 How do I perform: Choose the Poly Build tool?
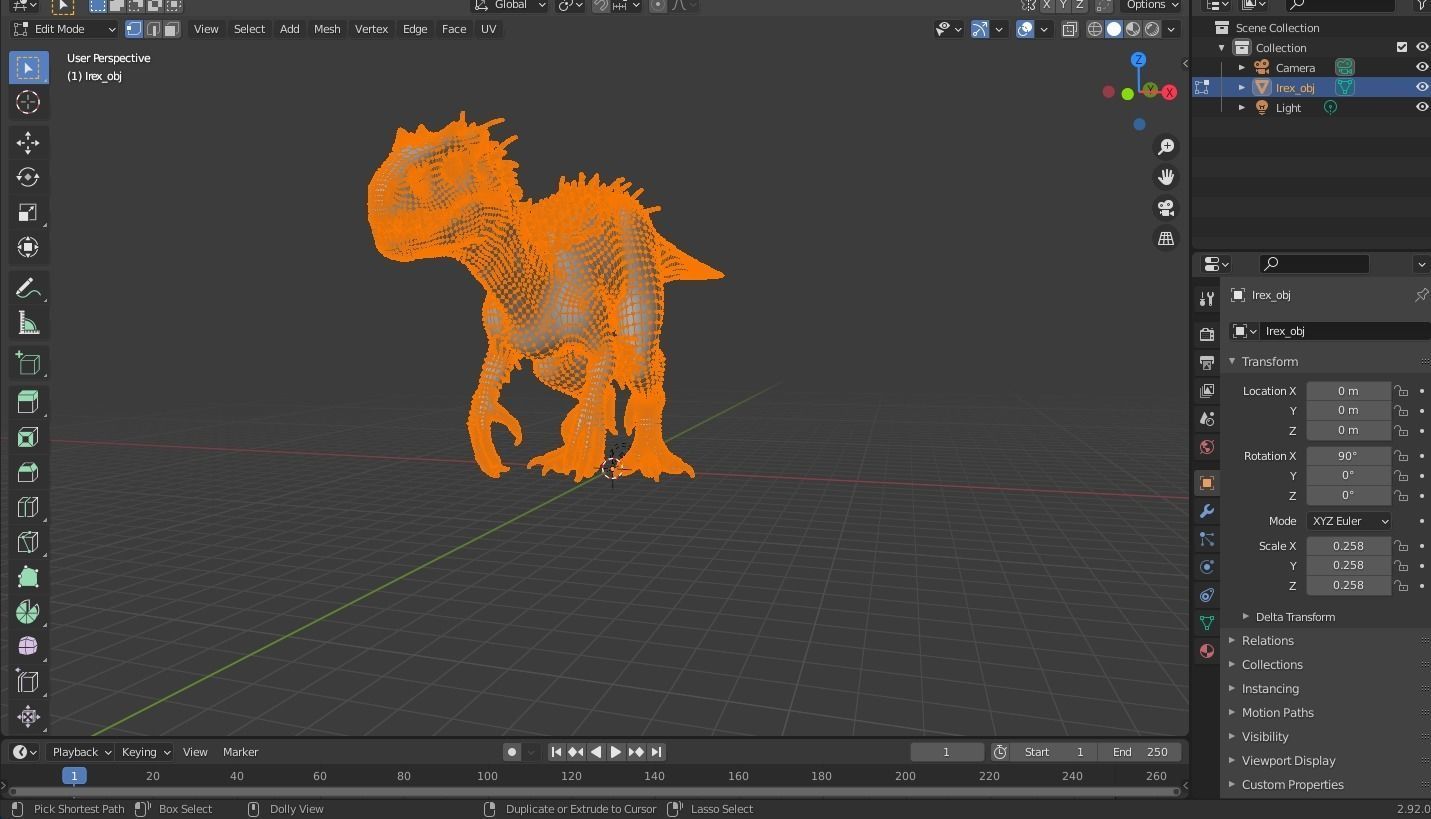[28, 577]
